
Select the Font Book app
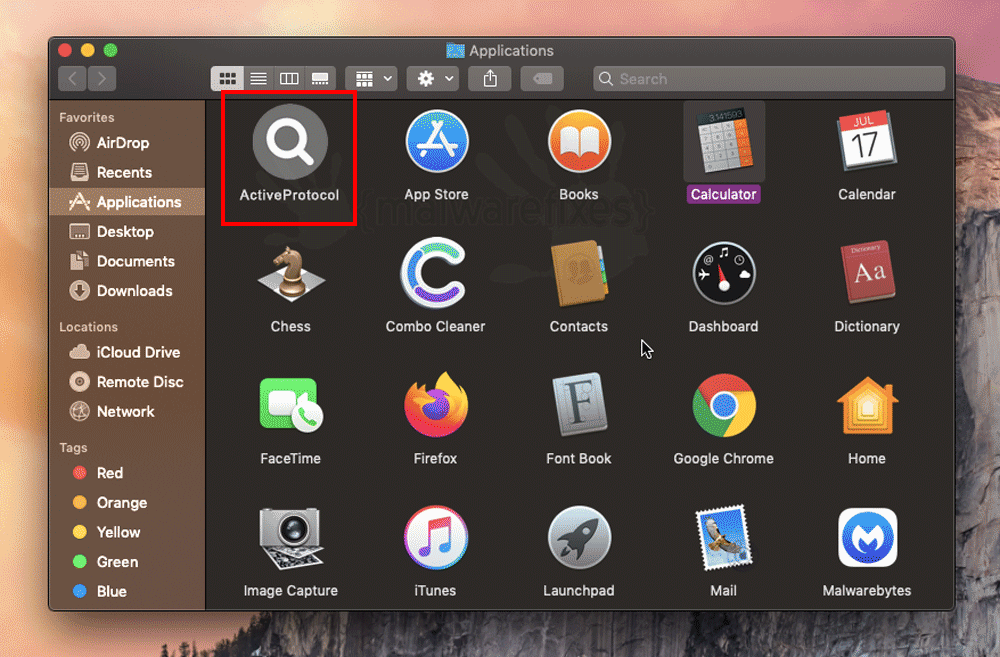tap(579, 405)
